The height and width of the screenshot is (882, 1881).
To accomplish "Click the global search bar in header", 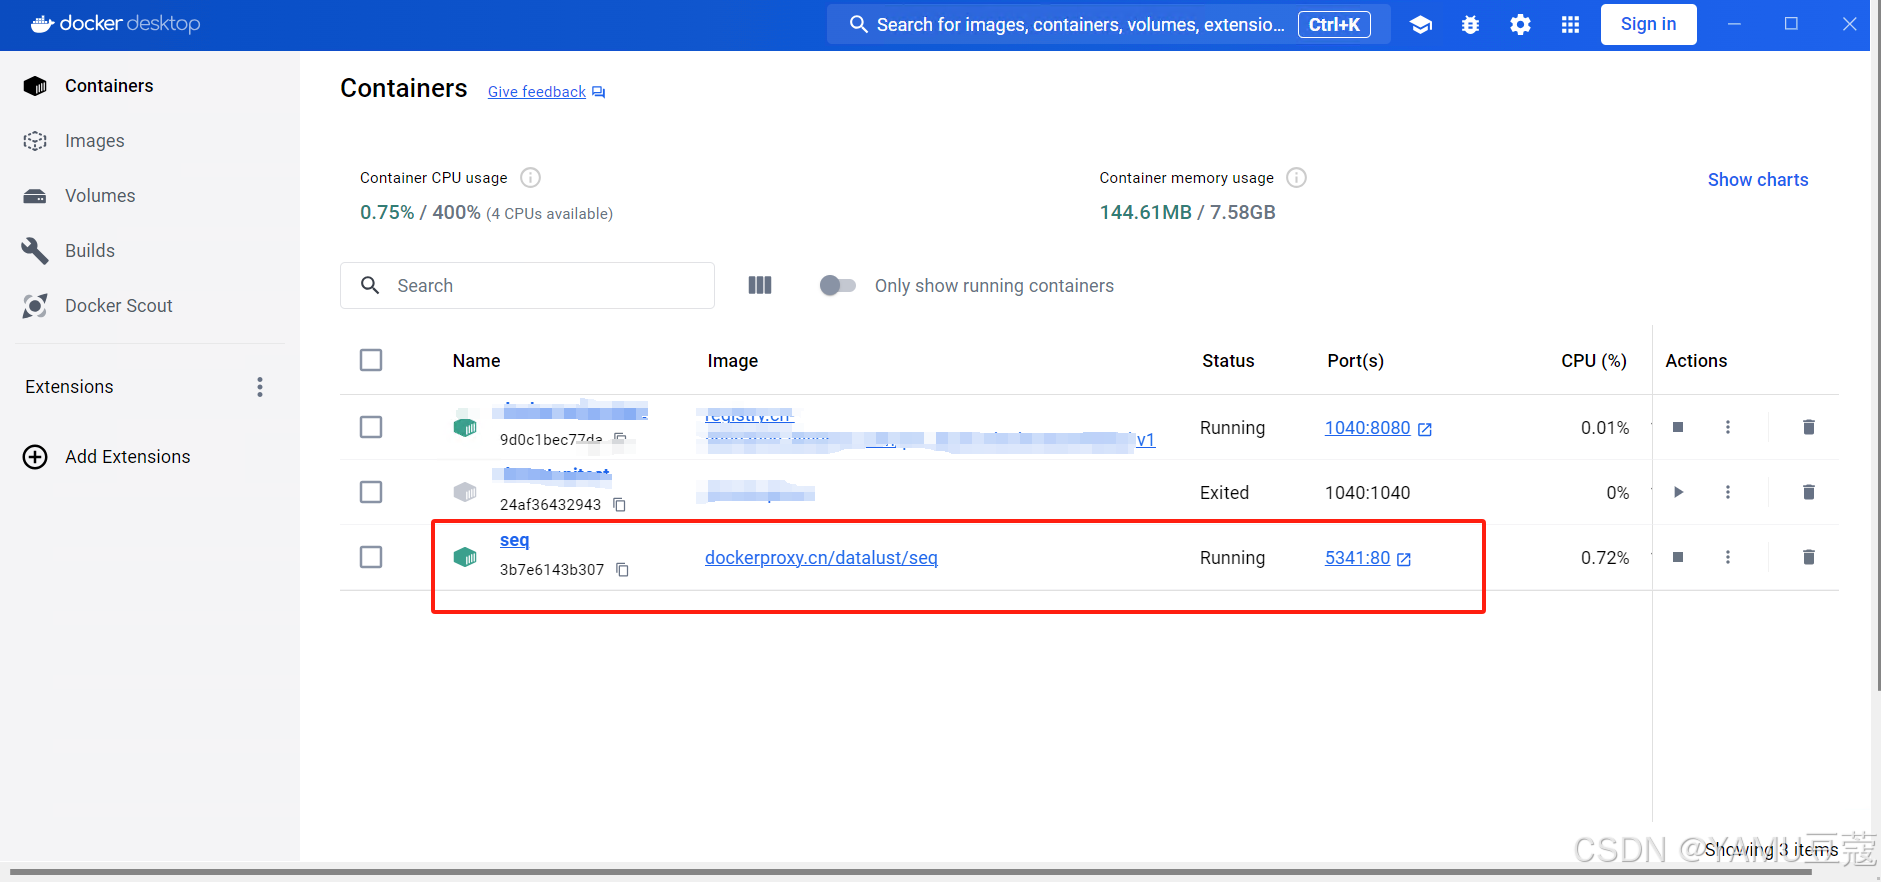I will [1108, 24].
